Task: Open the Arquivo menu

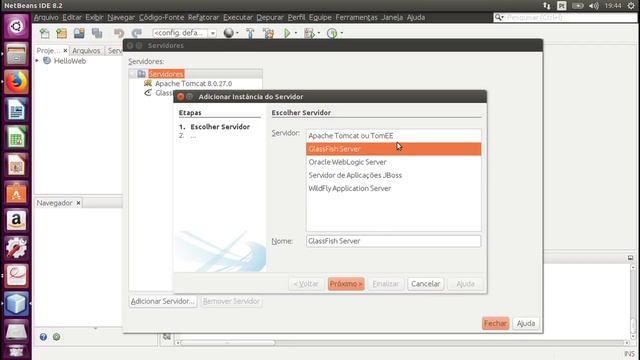Action: click(x=46, y=18)
